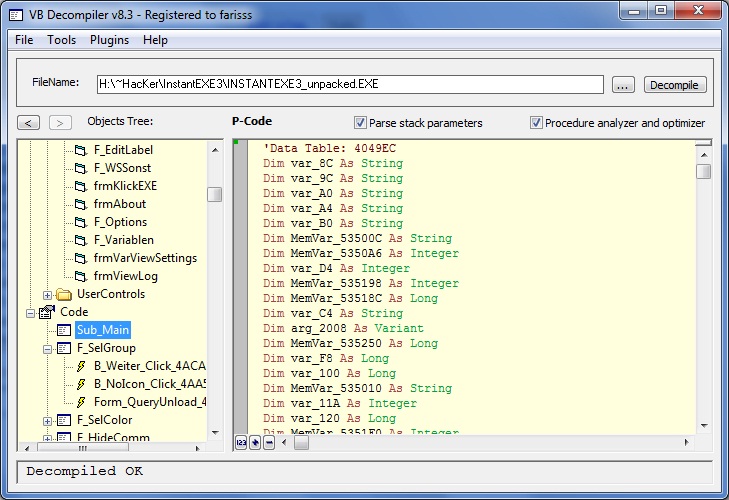Disable Procedure analyzer and optimizer checkbox
The width and height of the screenshot is (729, 500).
[x=537, y=123]
